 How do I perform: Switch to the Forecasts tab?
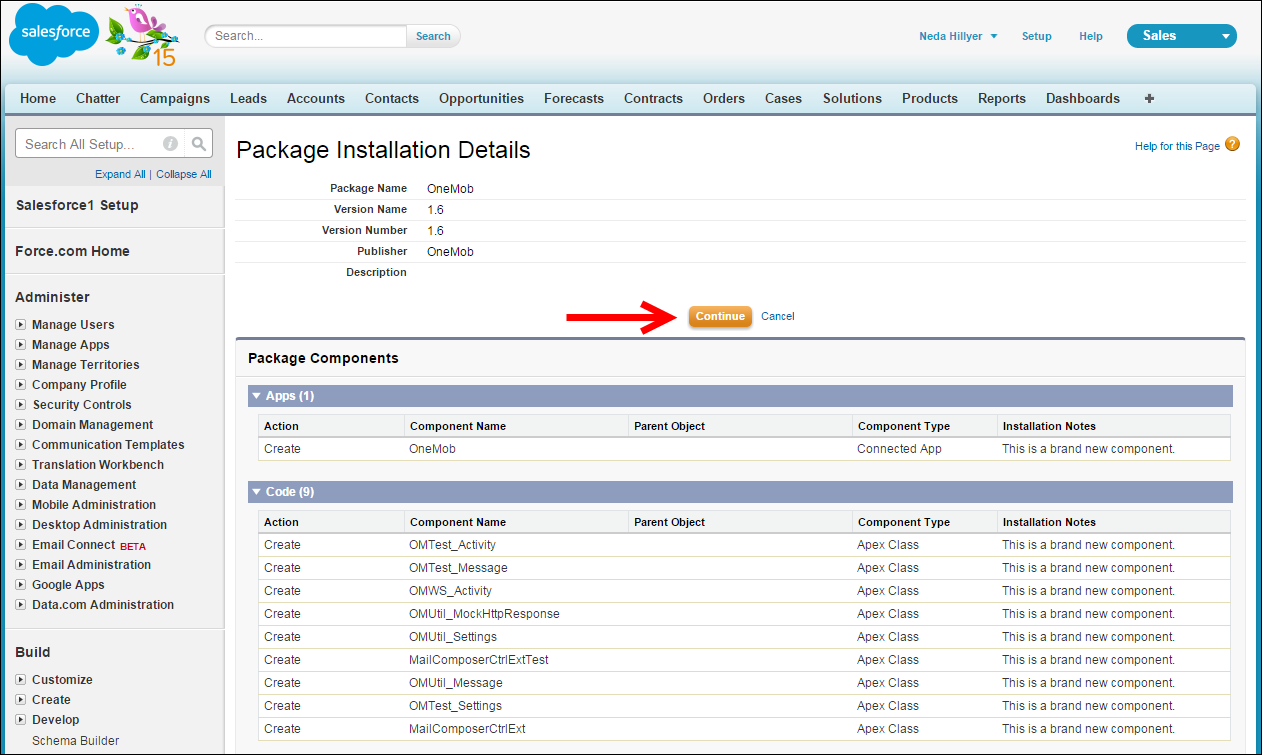[x=574, y=98]
